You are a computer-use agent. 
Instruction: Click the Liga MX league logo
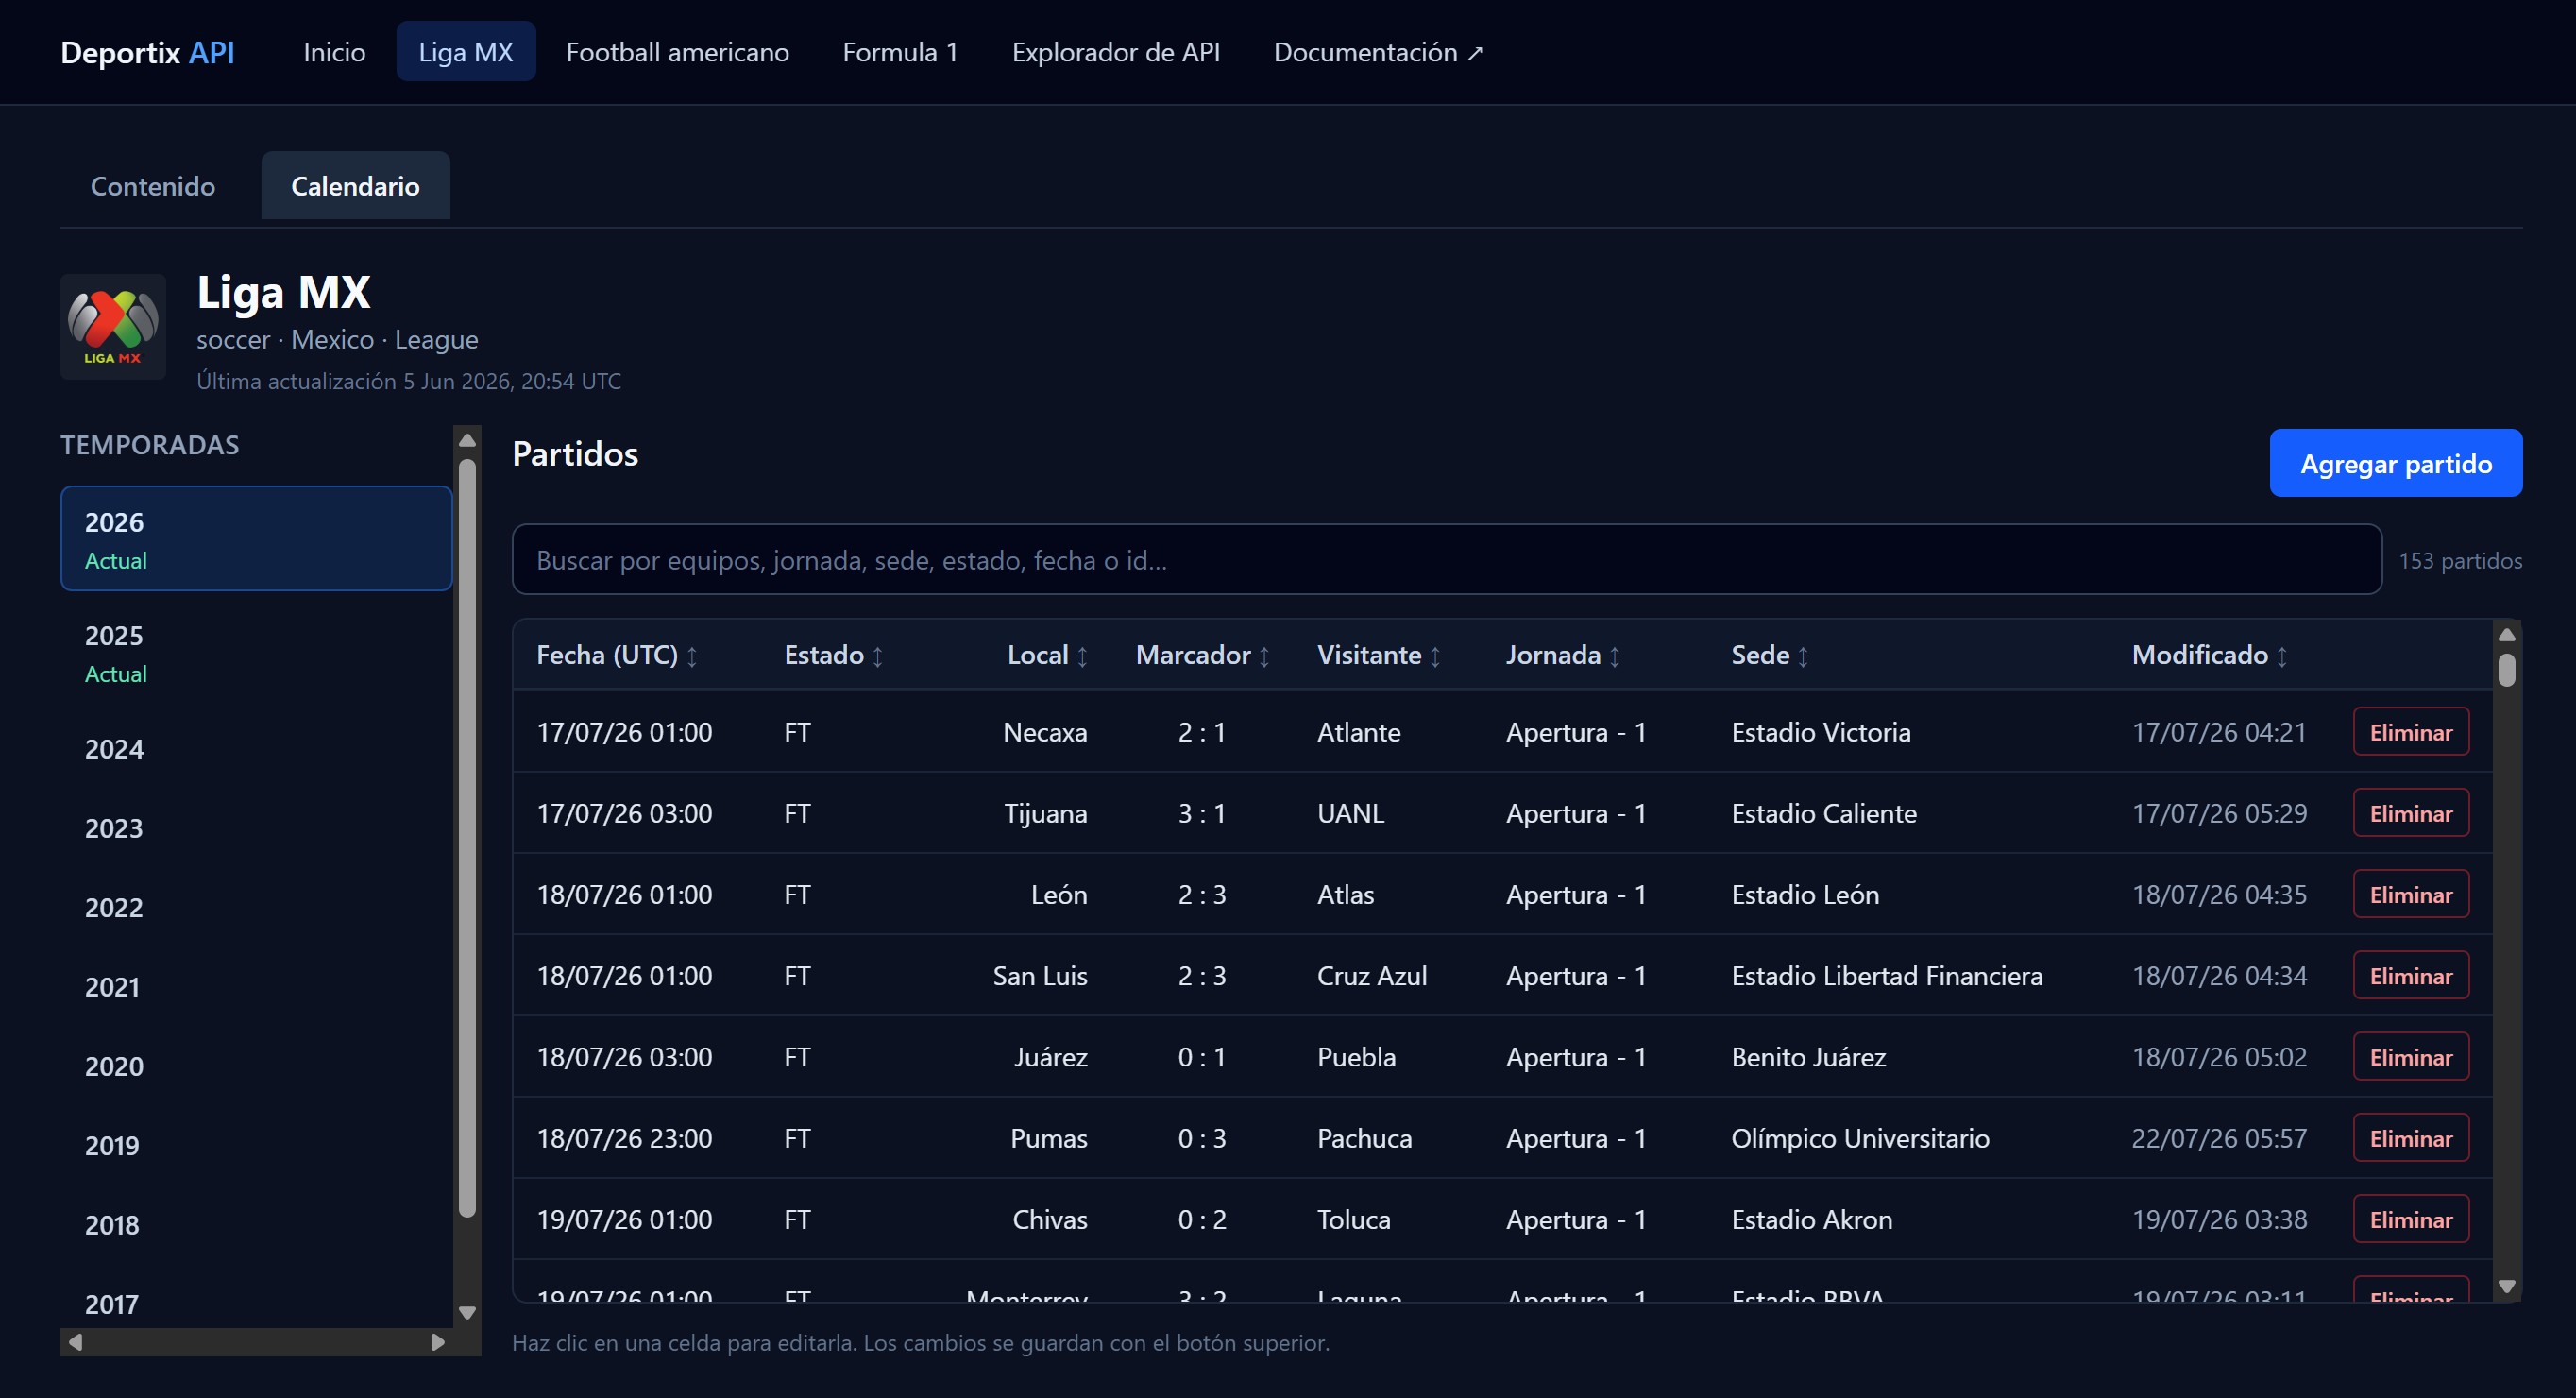pyautogui.click(x=113, y=326)
